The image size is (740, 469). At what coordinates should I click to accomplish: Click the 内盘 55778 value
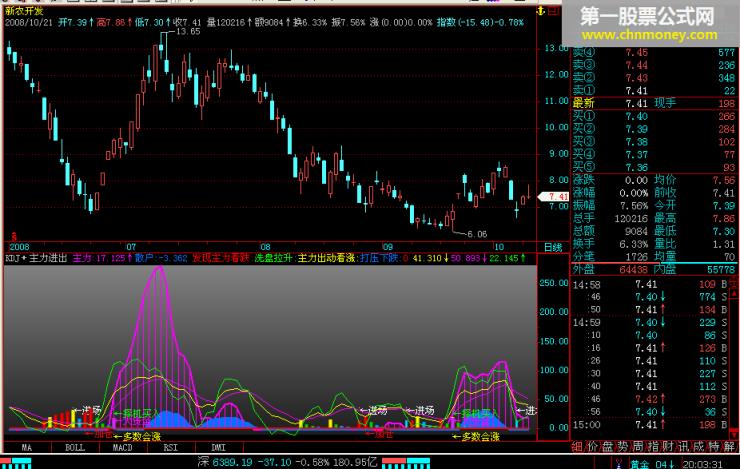pos(721,269)
